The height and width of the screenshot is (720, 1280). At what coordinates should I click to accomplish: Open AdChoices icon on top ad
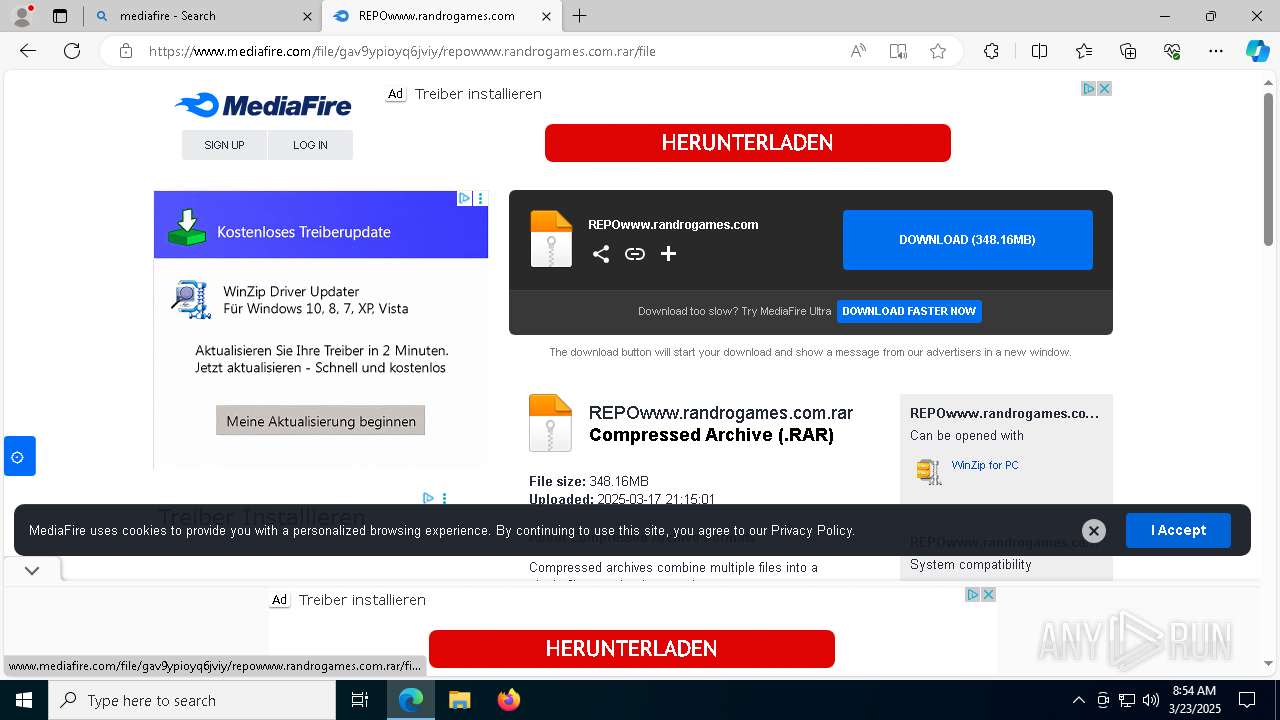pos(1089,89)
